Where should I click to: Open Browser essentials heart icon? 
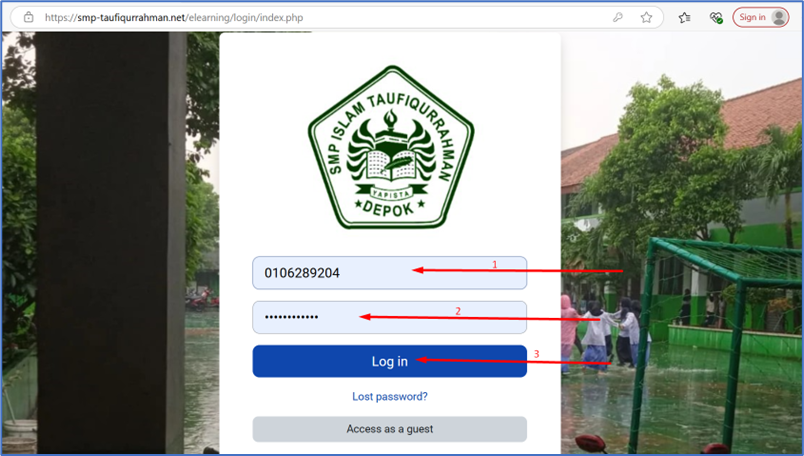tap(716, 17)
